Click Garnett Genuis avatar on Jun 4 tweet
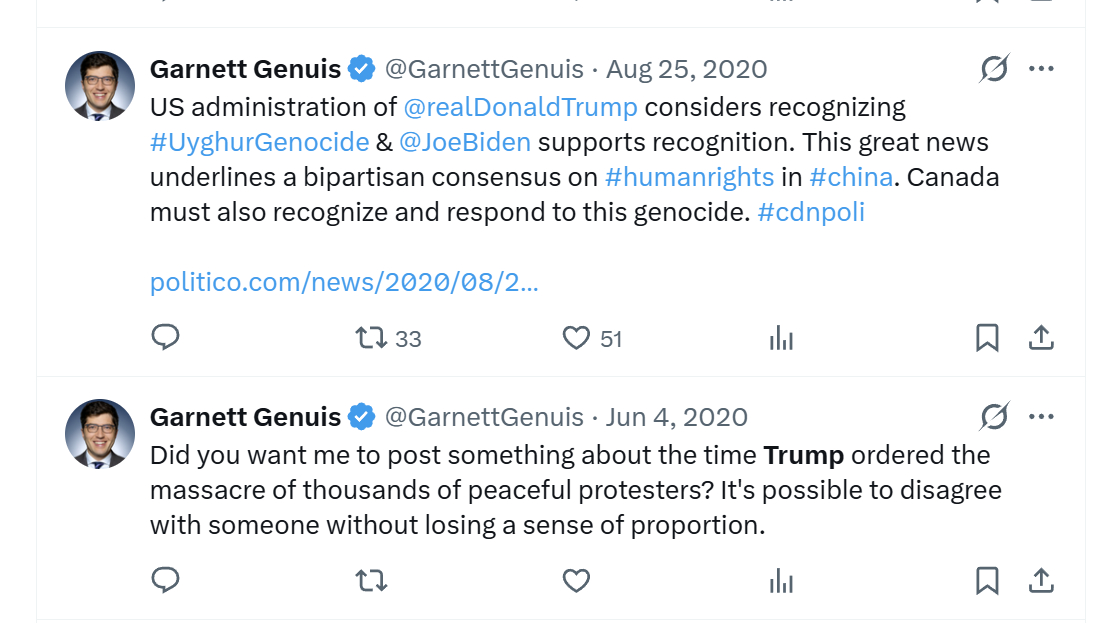The height and width of the screenshot is (623, 1095). (100, 434)
